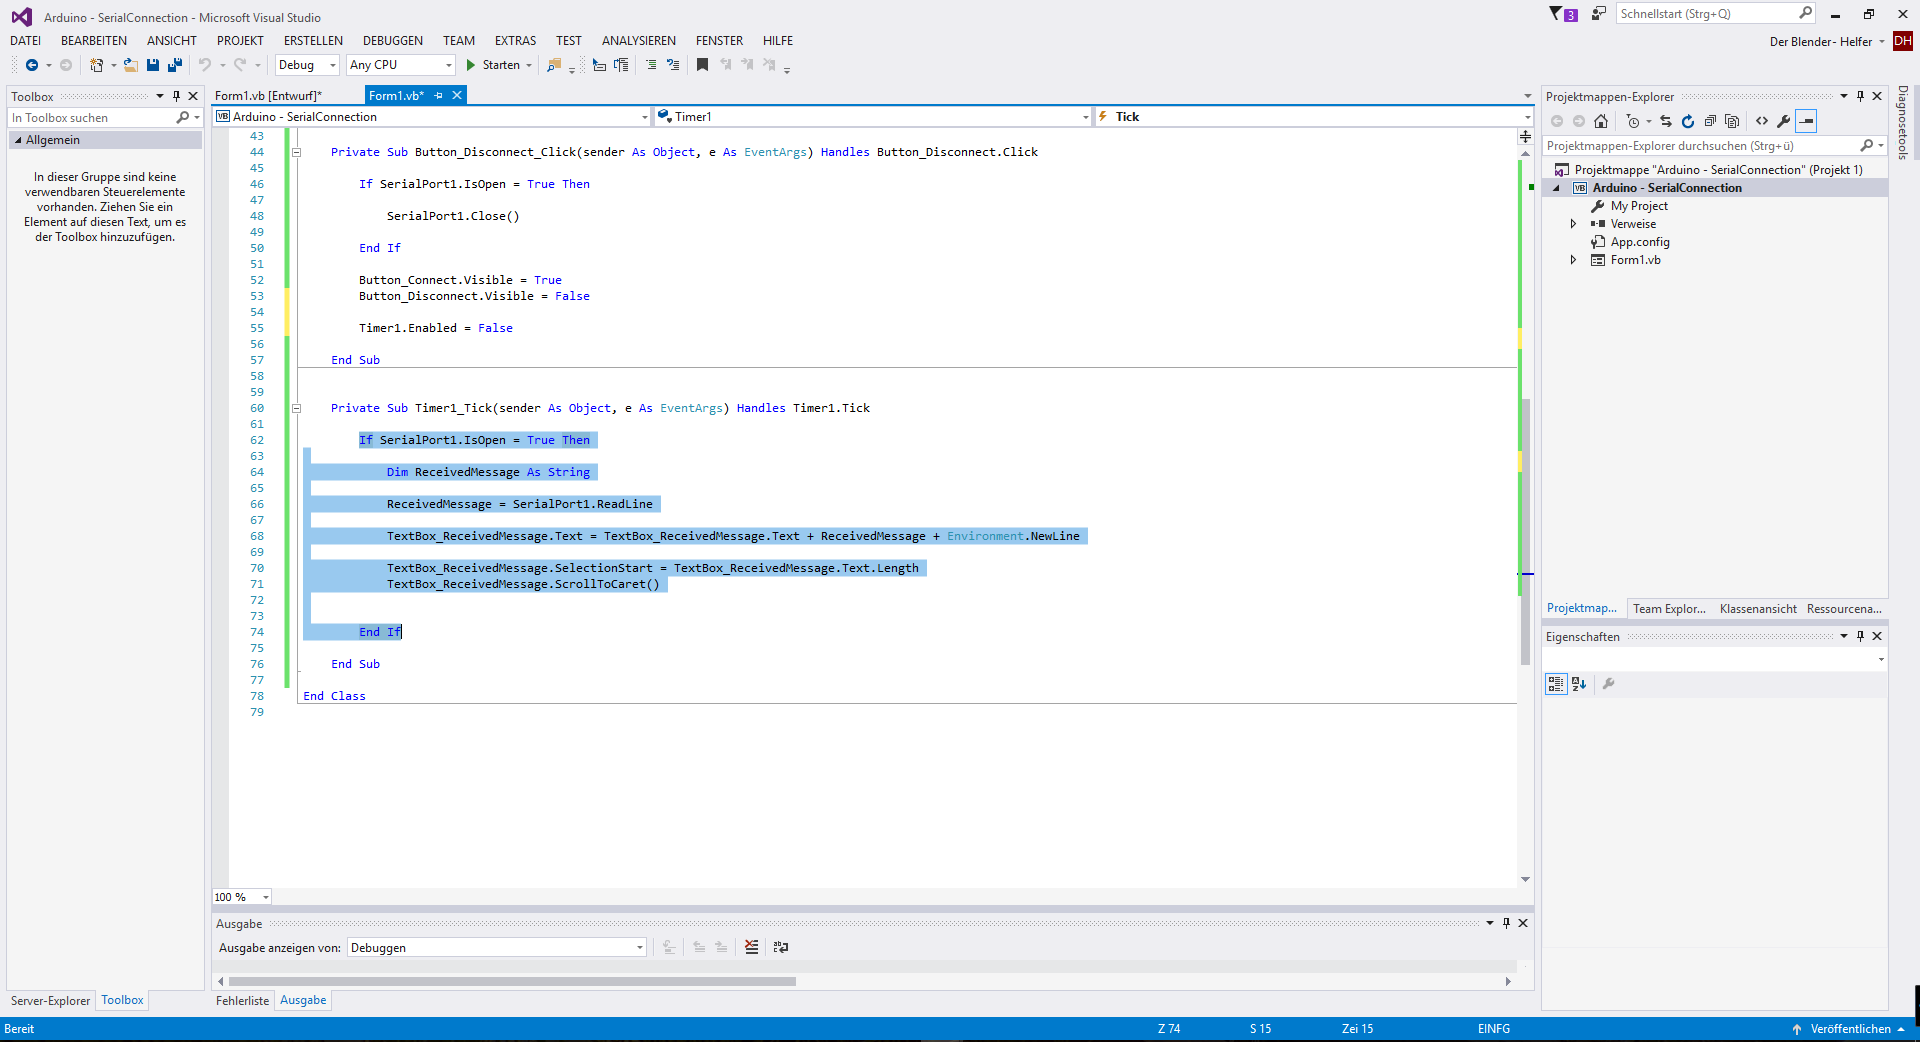
Task: Toggle a bookmark with the bookmark toolbar icon
Action: tap(703, 64)
